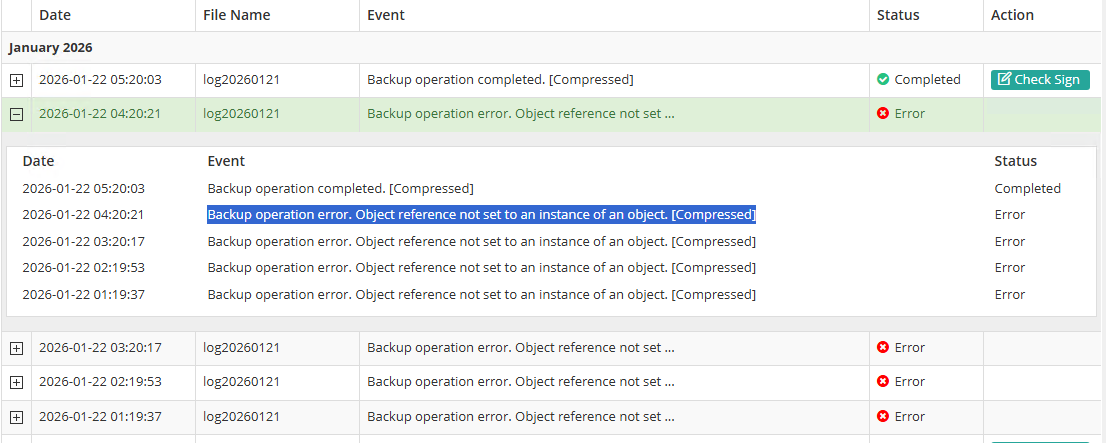Click the Status column header
This screenshot has height=443, width=1106.
(x=898, y=15)
